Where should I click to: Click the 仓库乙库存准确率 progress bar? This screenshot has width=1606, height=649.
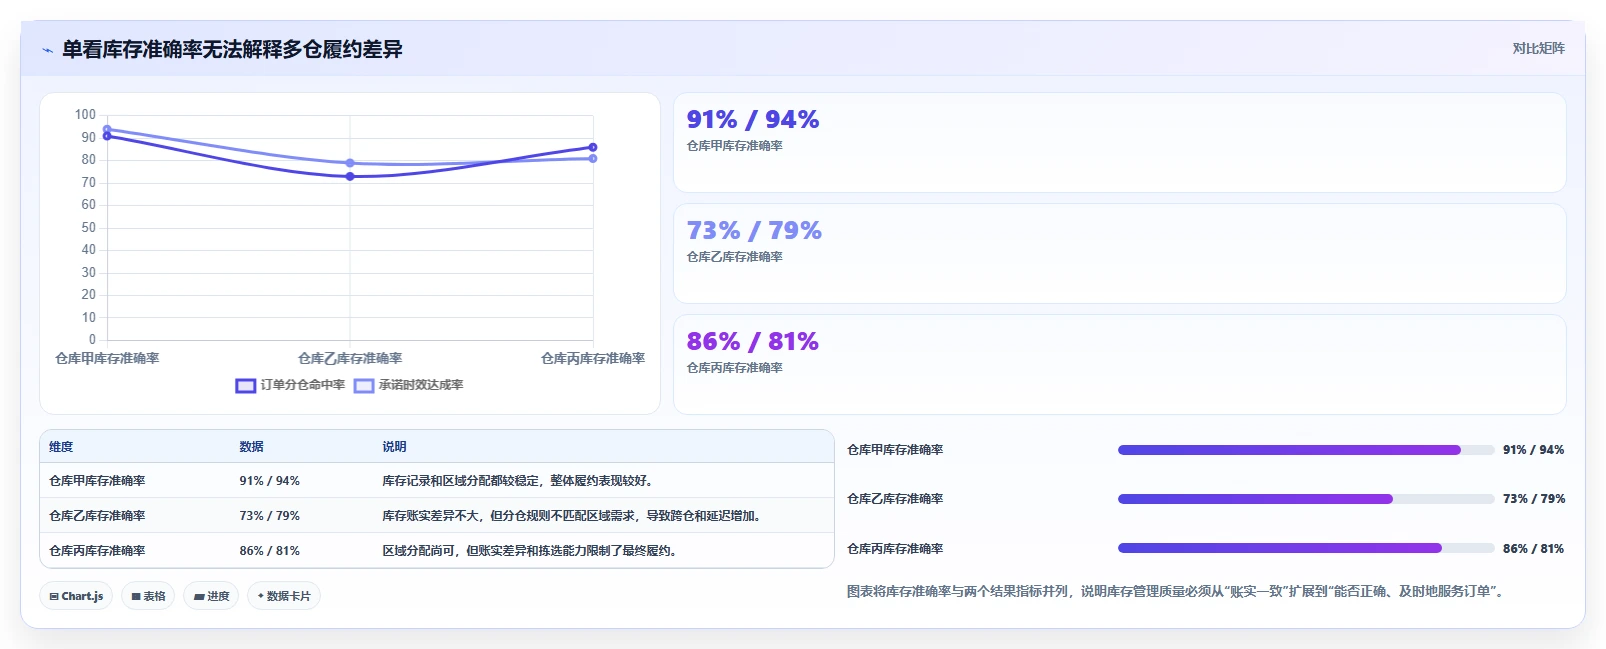1306,499
